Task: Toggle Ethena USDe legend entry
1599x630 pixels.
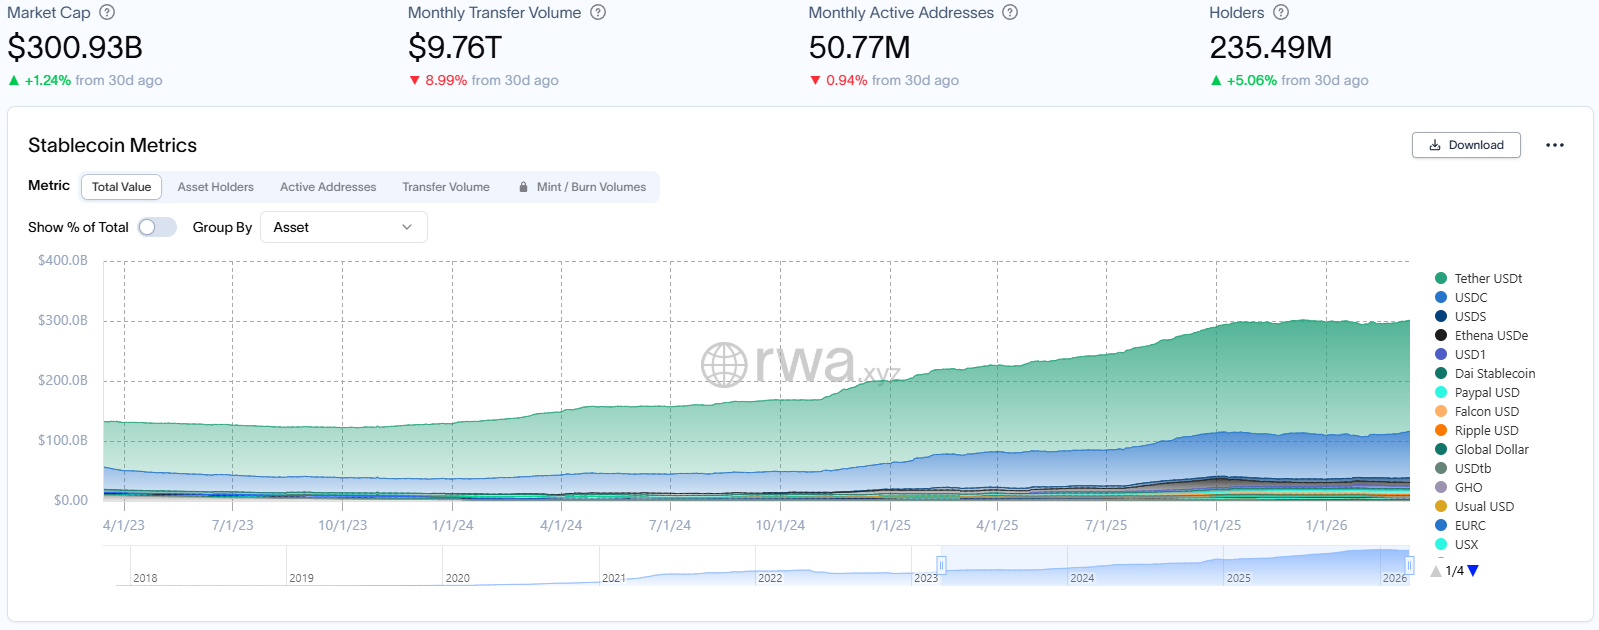Action: point(1490,336)
